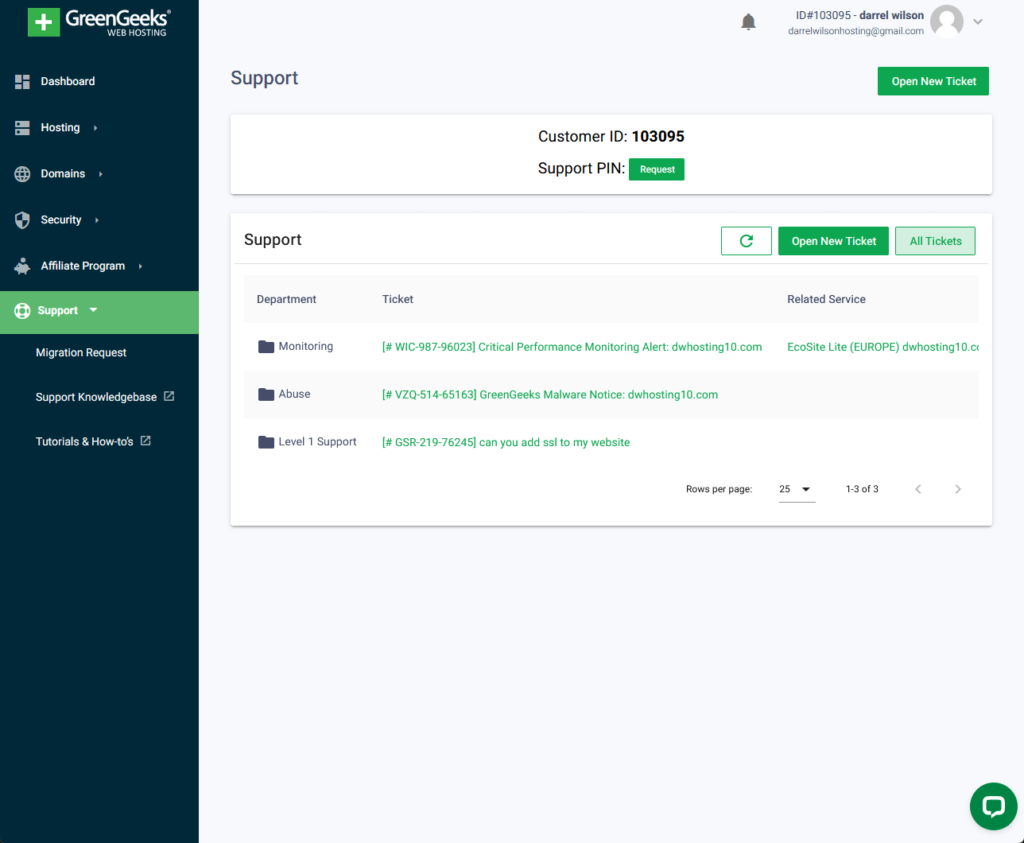Show All Tickets
Viewport: 1024px width, 843px height.
935,241
